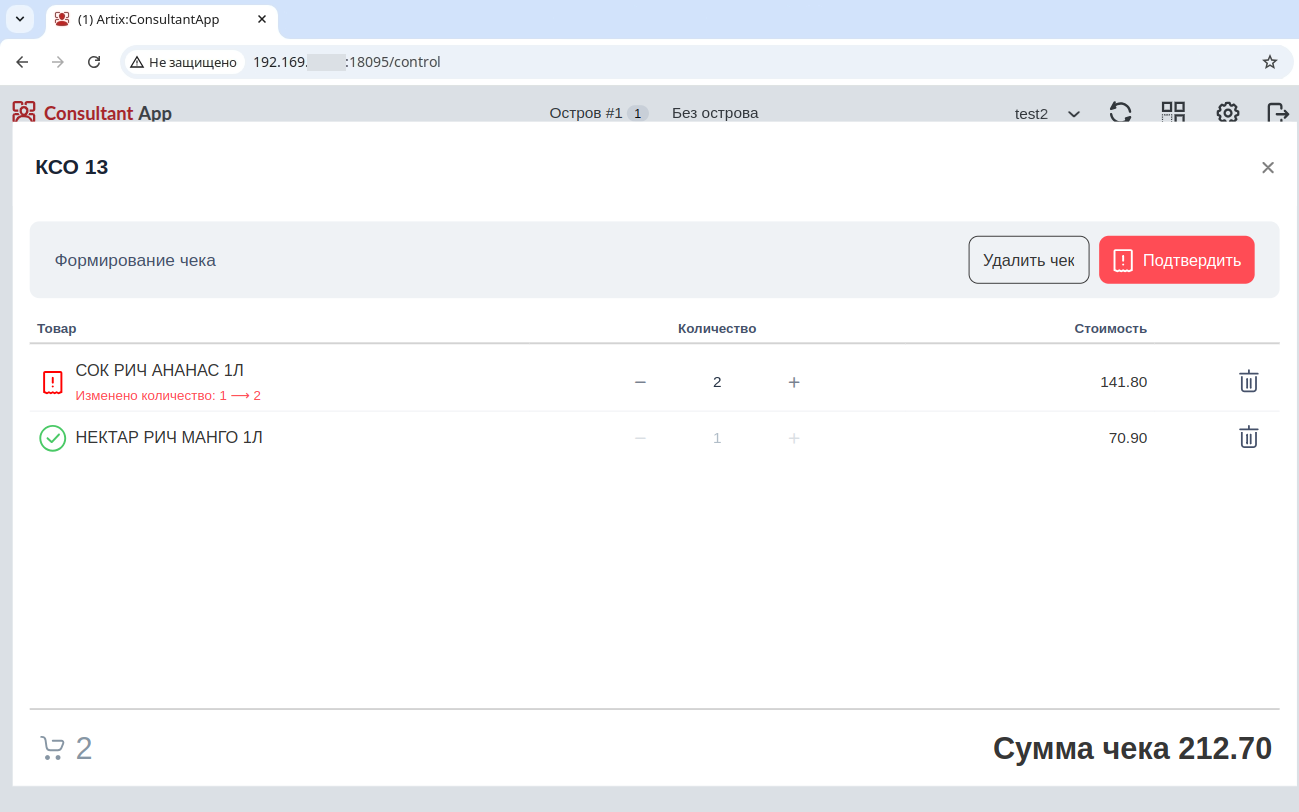Open the QR code scanner icon
Image resolution: width=1299 pixels, height=812 pixels.
click(1173, 112)
